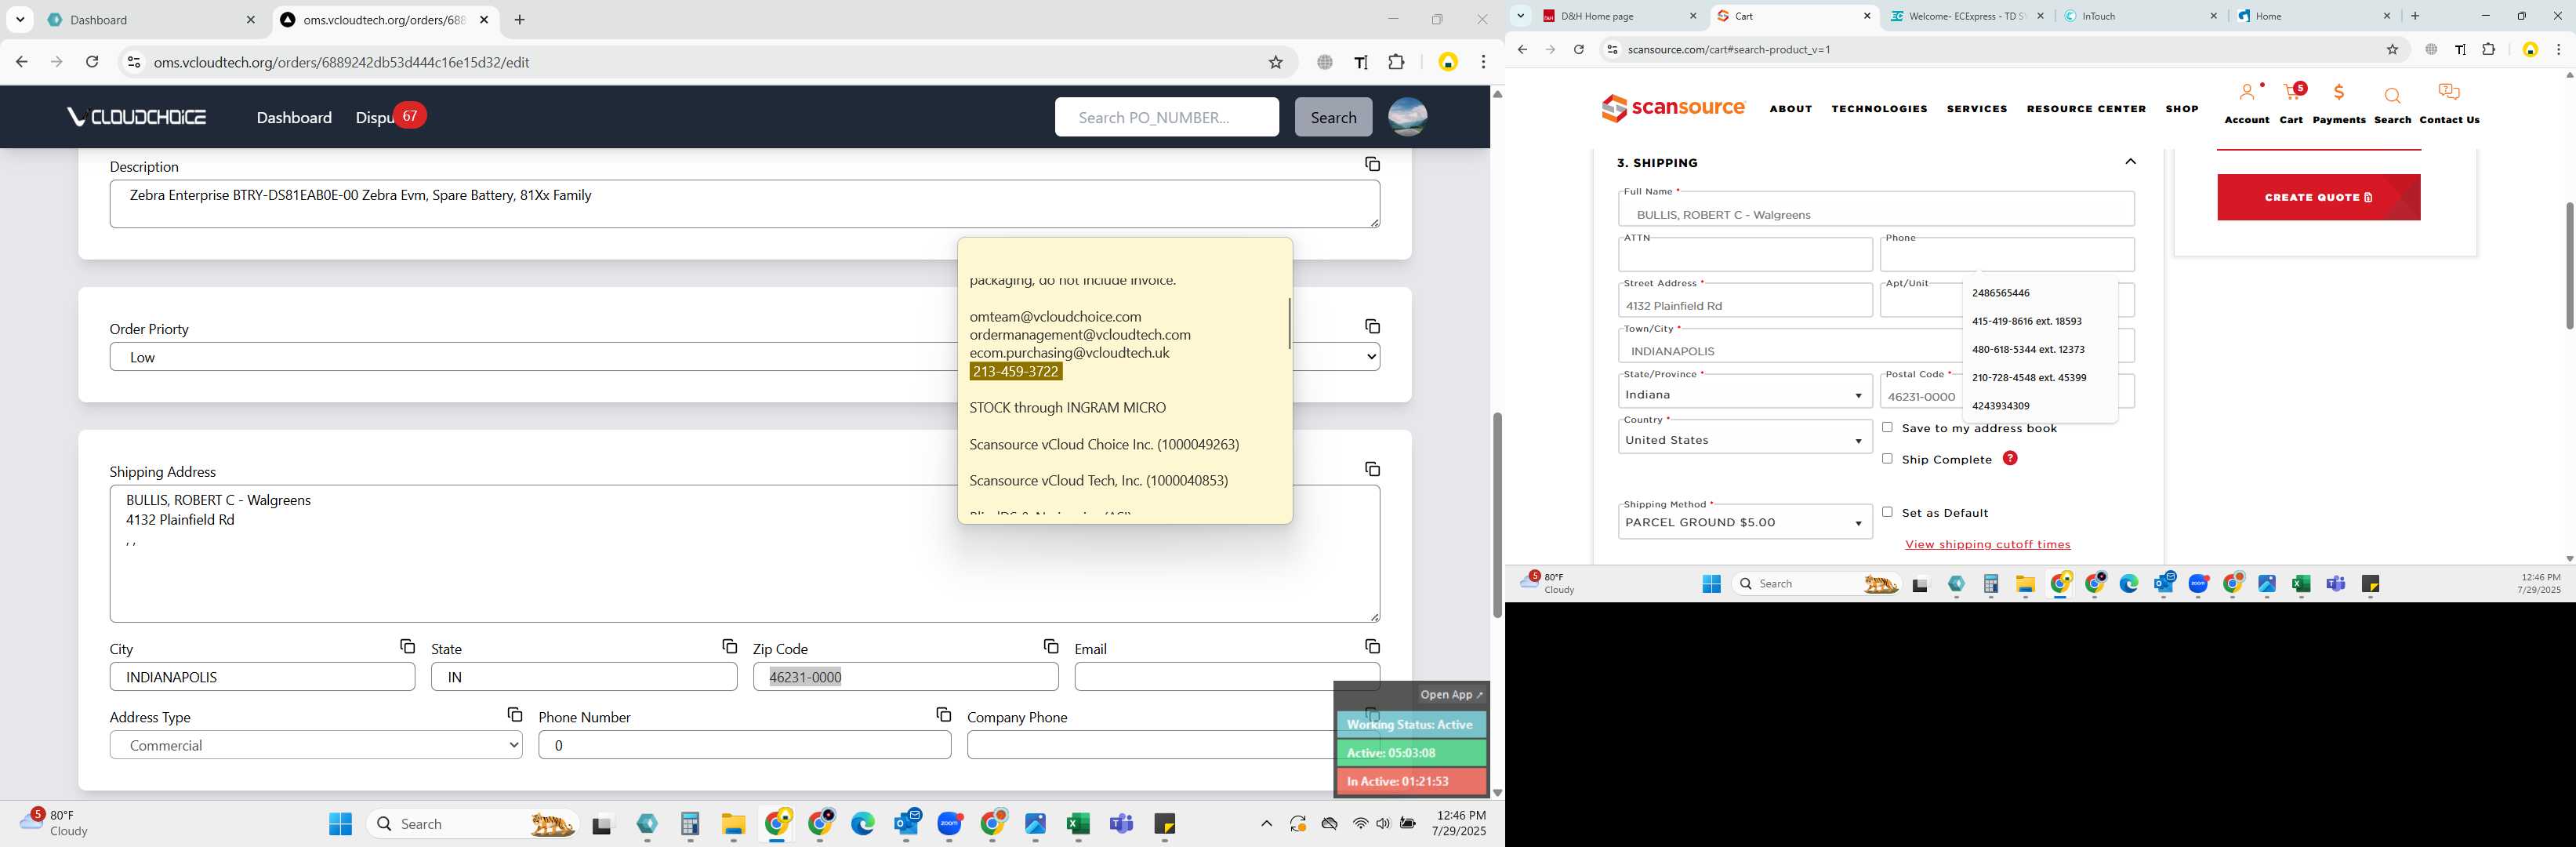Viewport: 2576px width, 847px height.
Task: Switch to the D&H Home page tab
Action: coord(1620,16)
